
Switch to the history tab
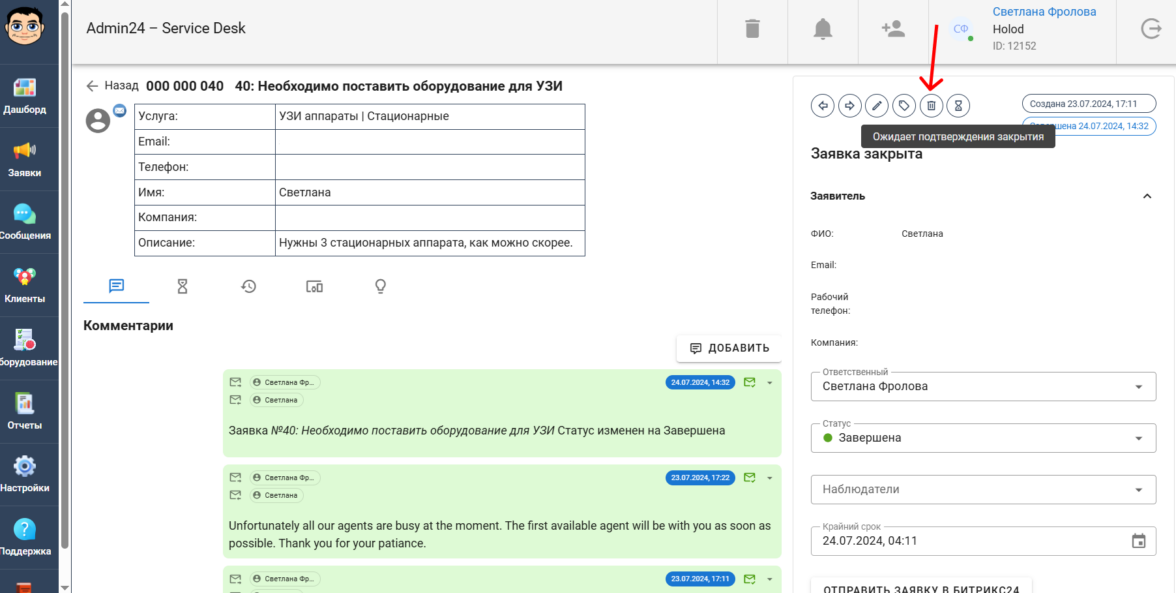[248, 287]
